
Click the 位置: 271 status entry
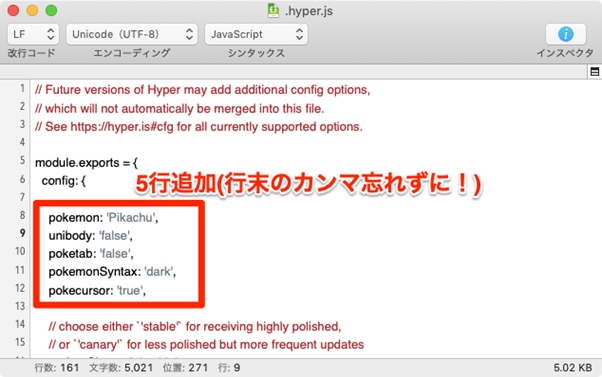(x=185, y=368)
